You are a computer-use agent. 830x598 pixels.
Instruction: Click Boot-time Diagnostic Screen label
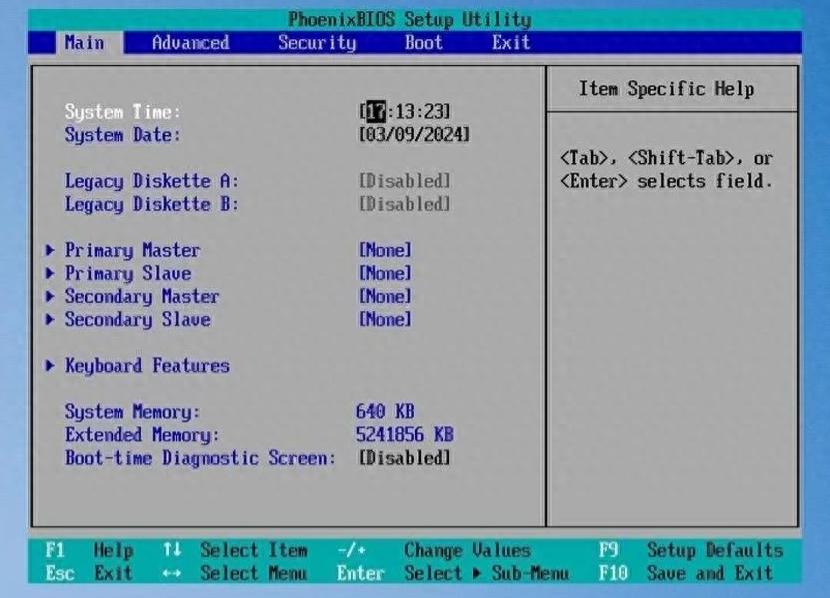coord(200,458)
